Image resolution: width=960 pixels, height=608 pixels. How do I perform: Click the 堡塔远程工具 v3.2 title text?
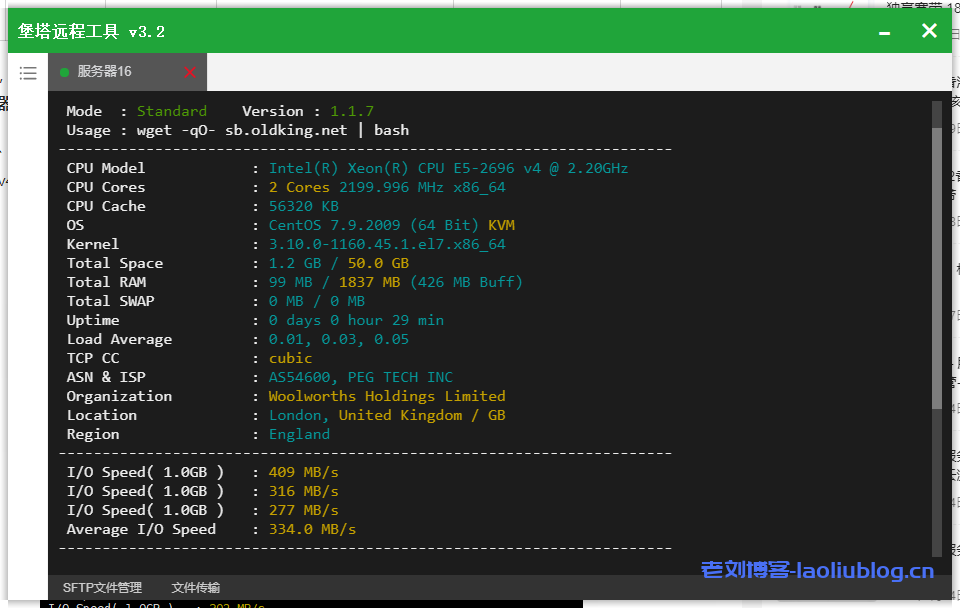pyautogui.click(x=91, y=32)
